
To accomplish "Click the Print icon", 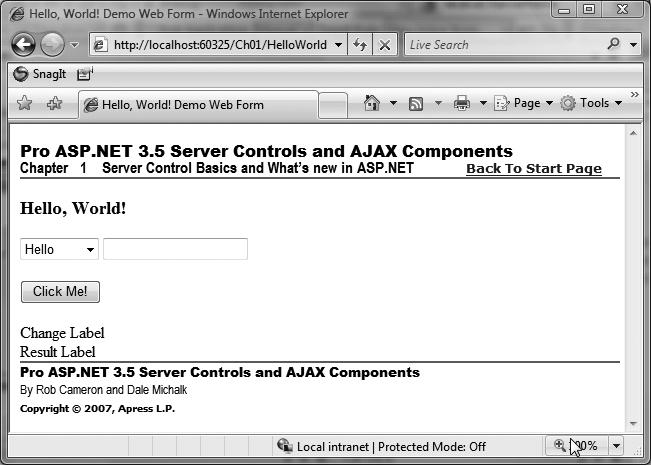I will (462, 103).
